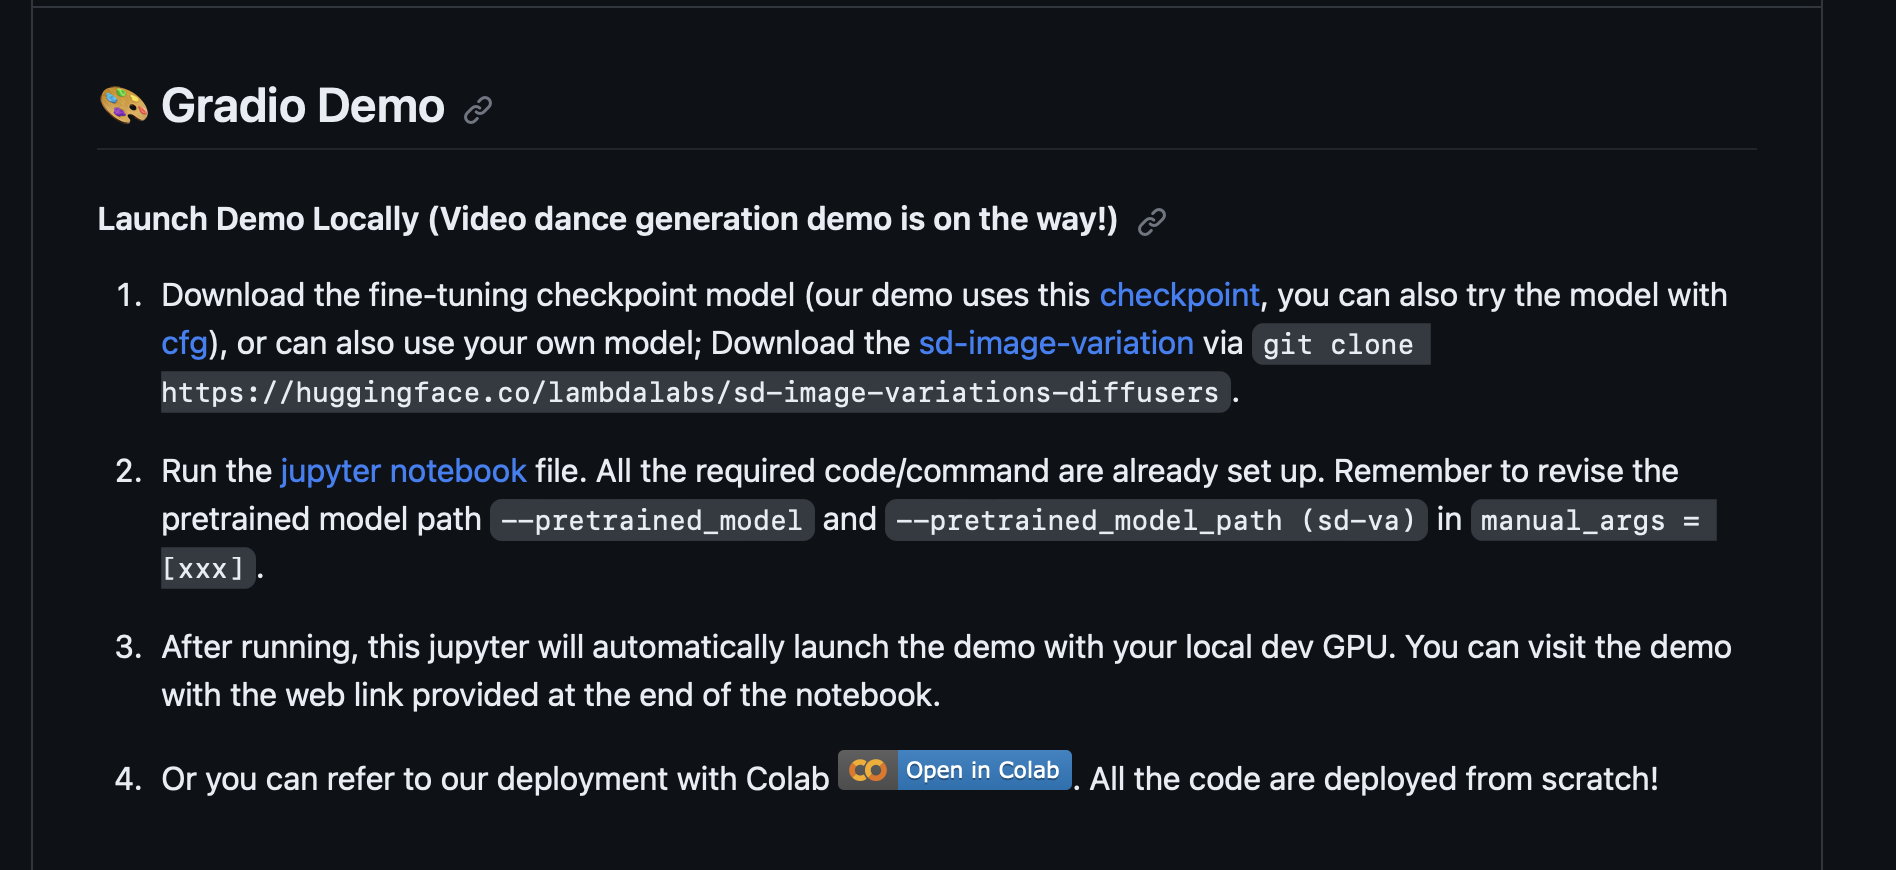
Task: Click the Launch Demo Locally subheading
Action: [x=607, y=219]
